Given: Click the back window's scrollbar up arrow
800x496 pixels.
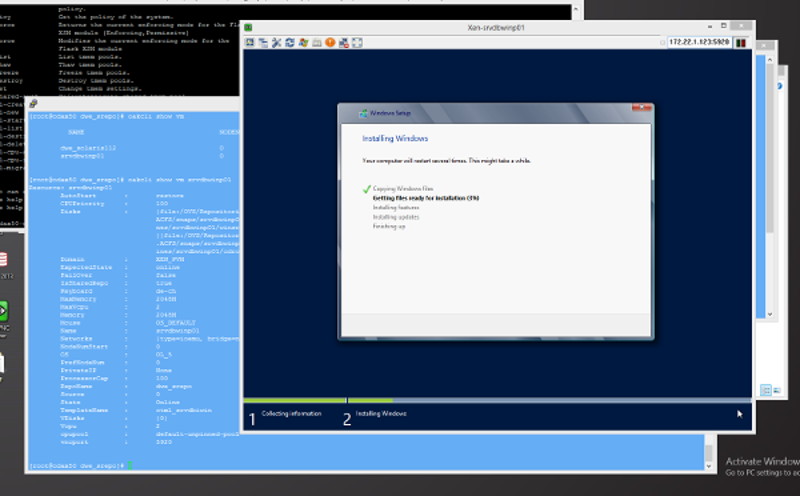Looking at the screenshot, I should (770, 60).
